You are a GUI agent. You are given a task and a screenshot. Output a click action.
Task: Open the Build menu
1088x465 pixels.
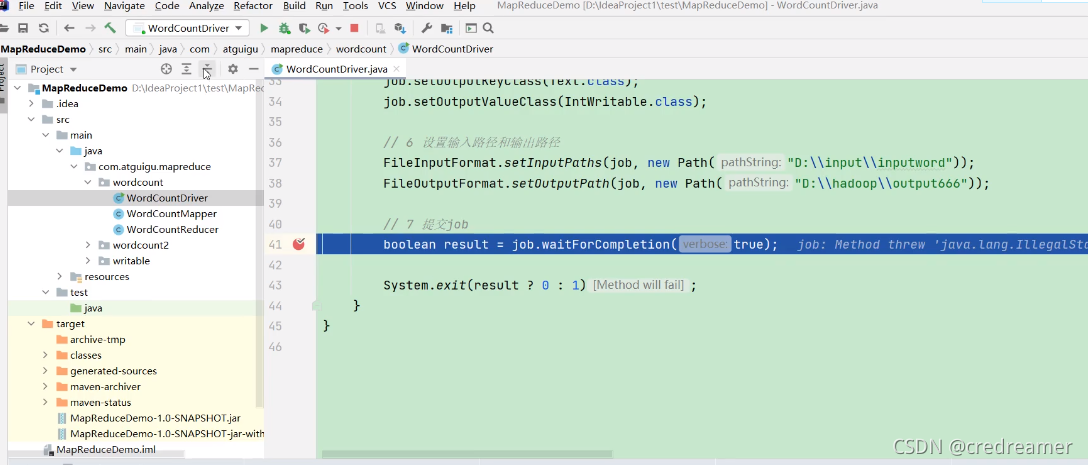point(294,6)
